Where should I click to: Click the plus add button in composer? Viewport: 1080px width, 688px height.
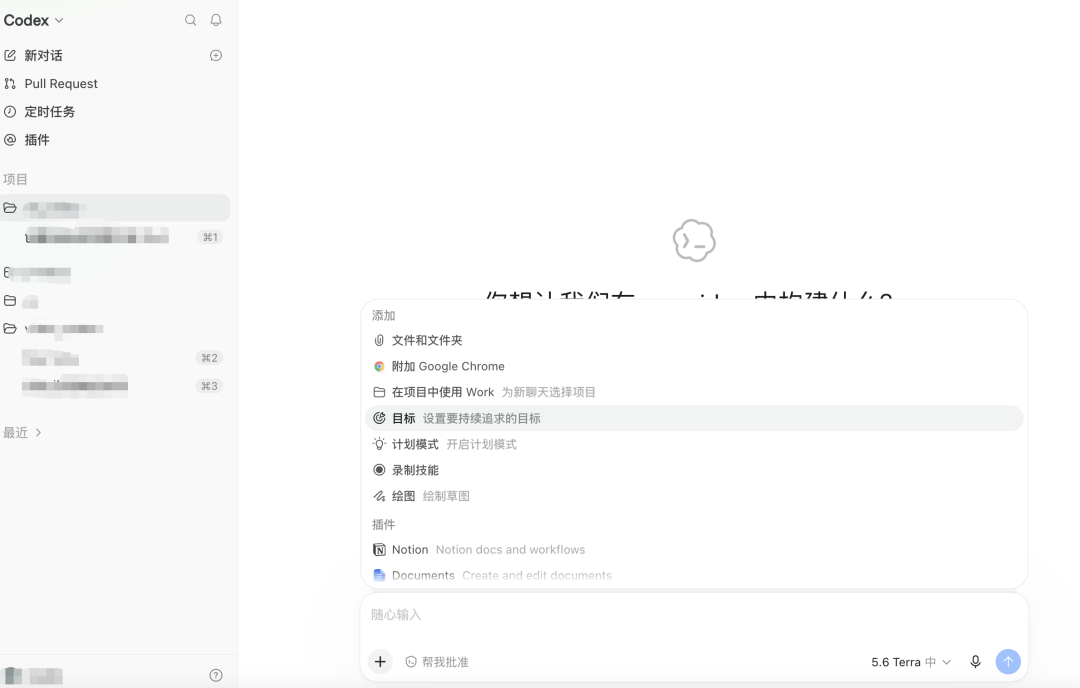coord(380,662)
